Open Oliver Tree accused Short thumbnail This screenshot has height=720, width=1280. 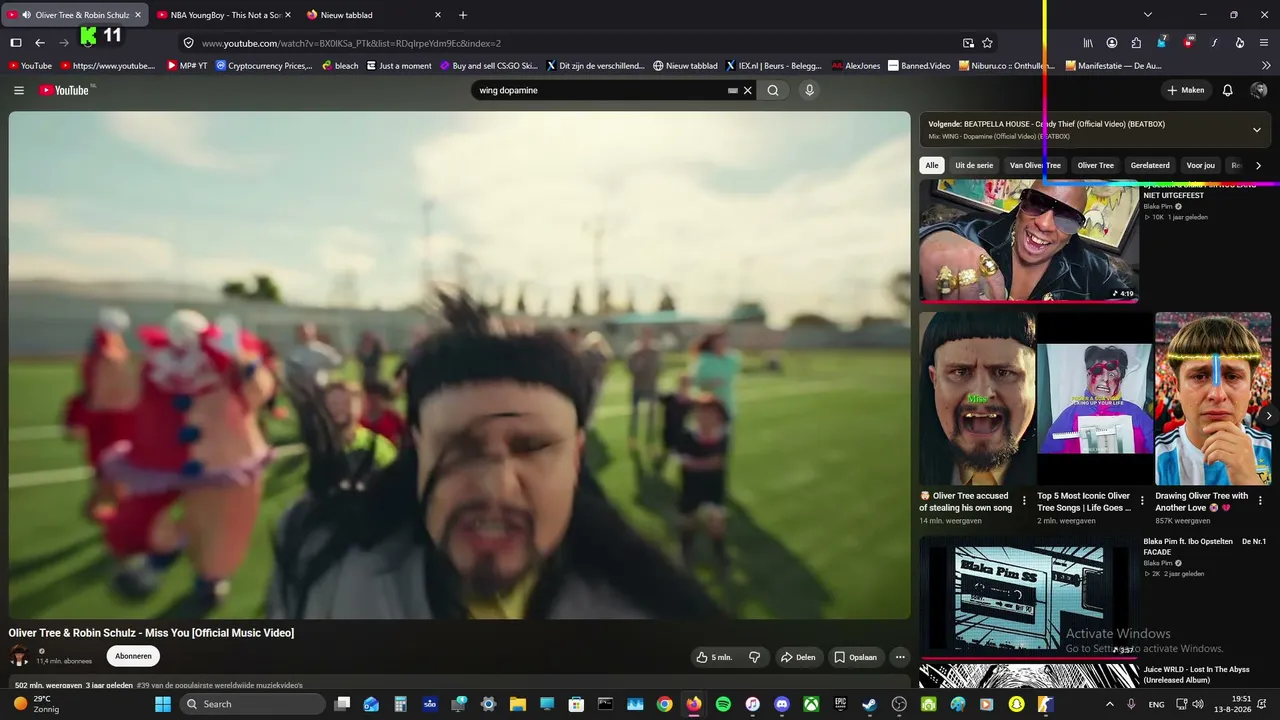coord(977,398)
